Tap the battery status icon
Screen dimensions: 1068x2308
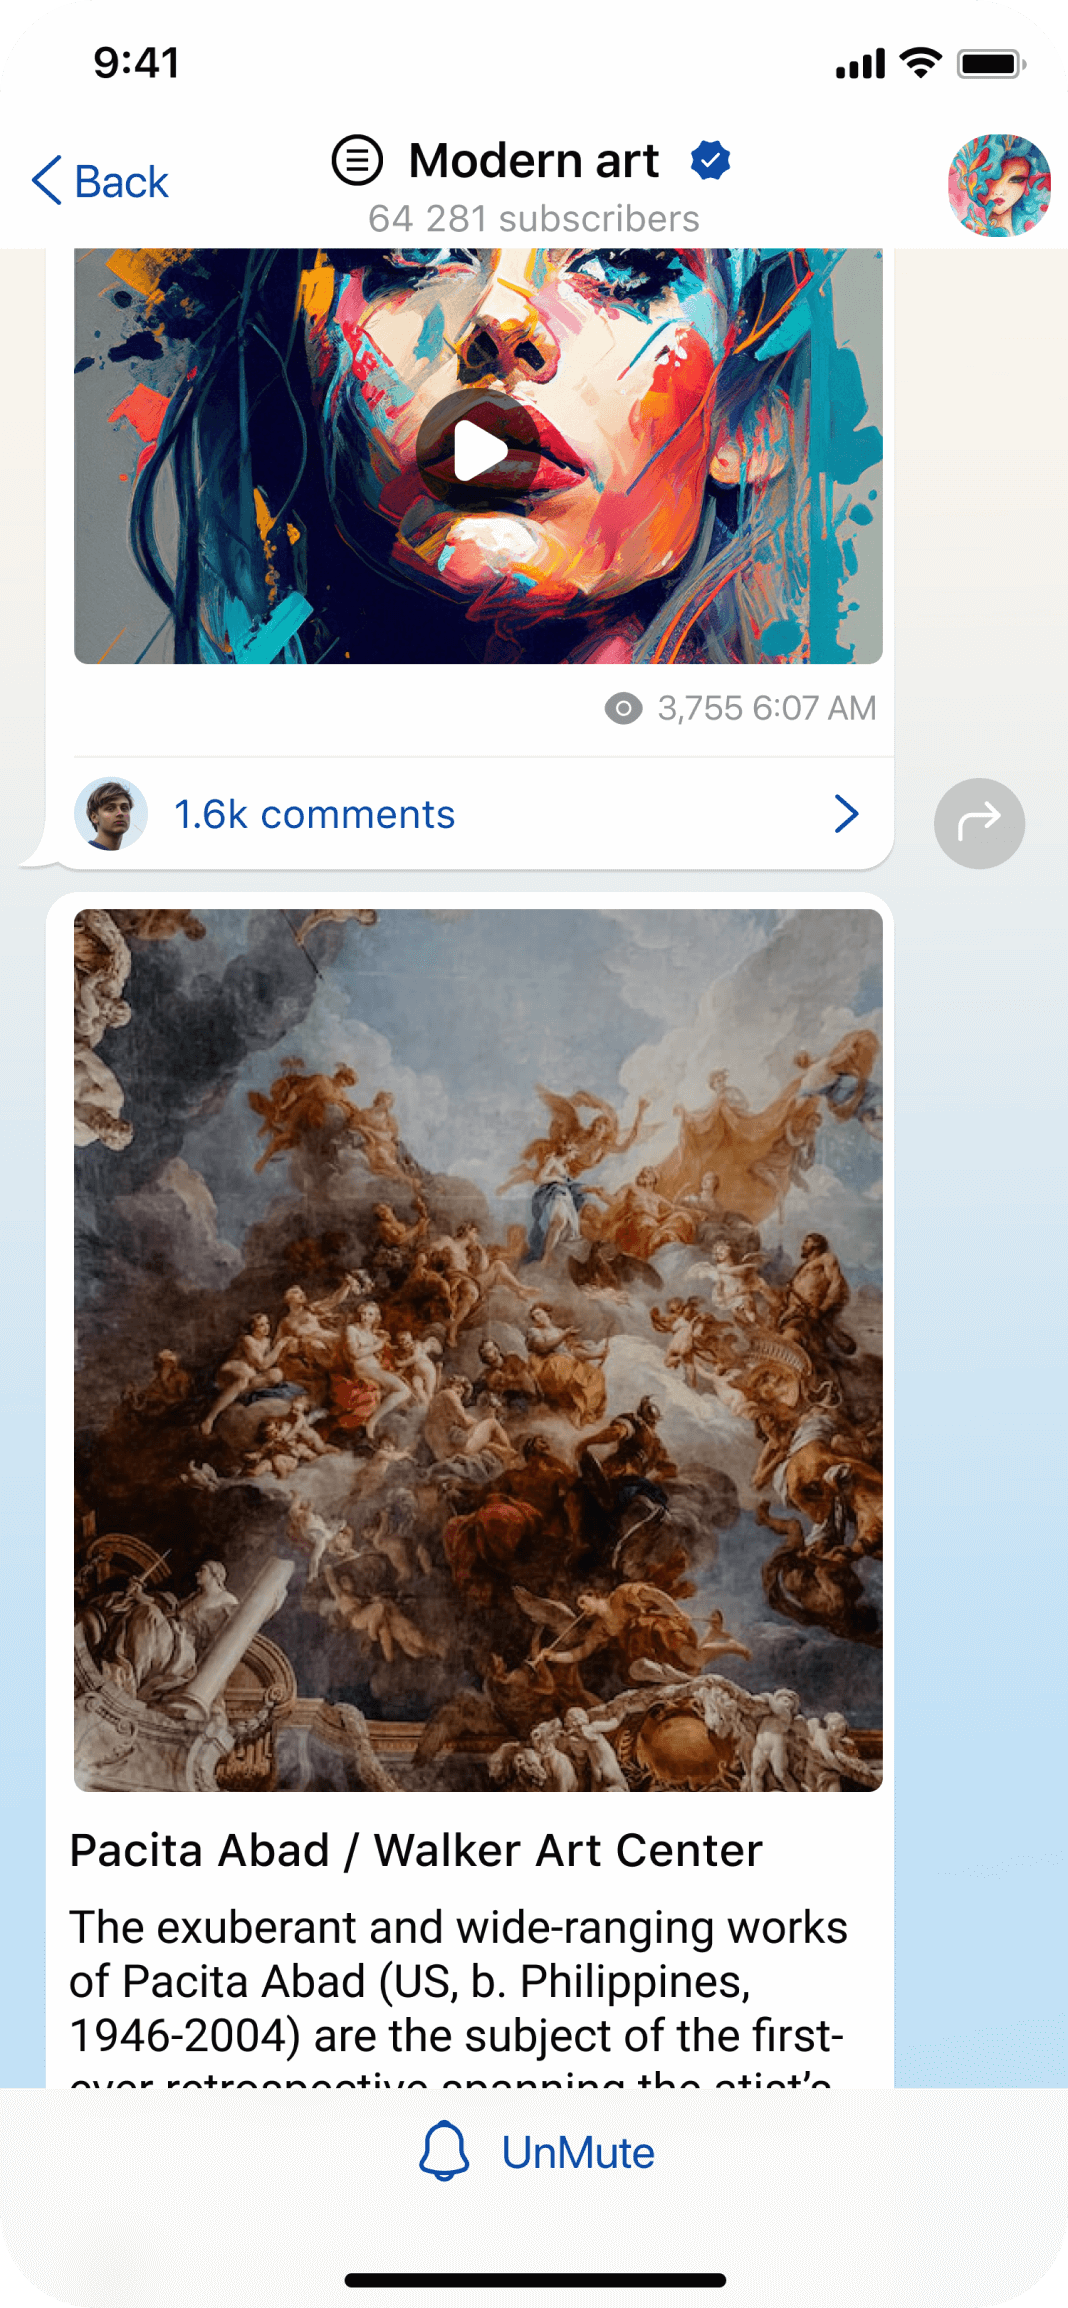click(x=991, y=64)
